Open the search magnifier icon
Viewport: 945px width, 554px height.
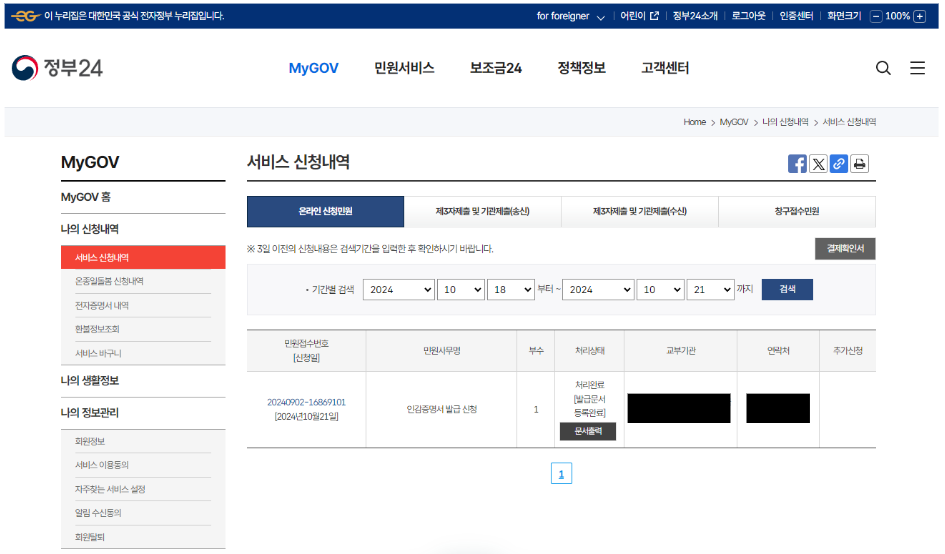pos(883,68)
